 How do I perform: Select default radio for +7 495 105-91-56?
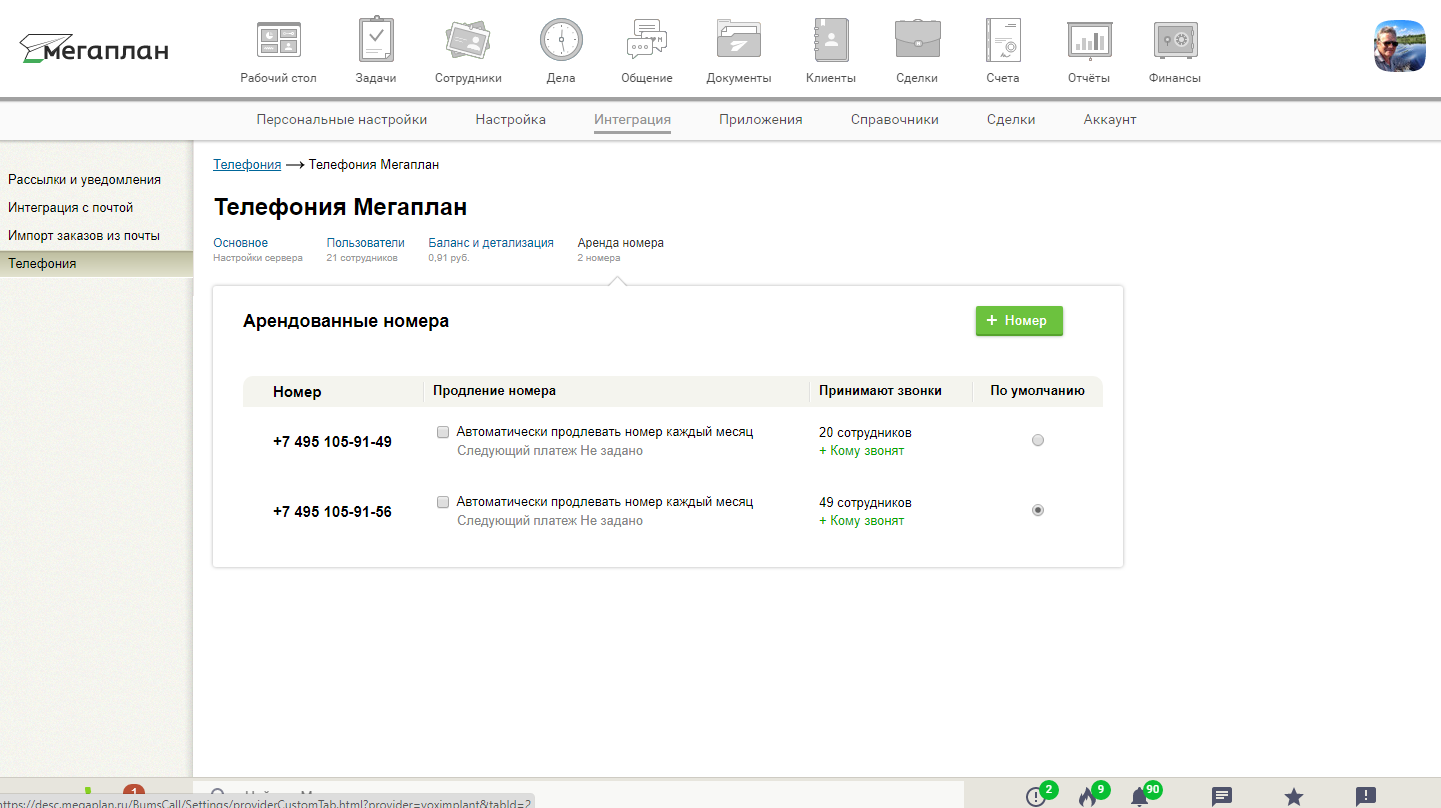(1038, 510)
